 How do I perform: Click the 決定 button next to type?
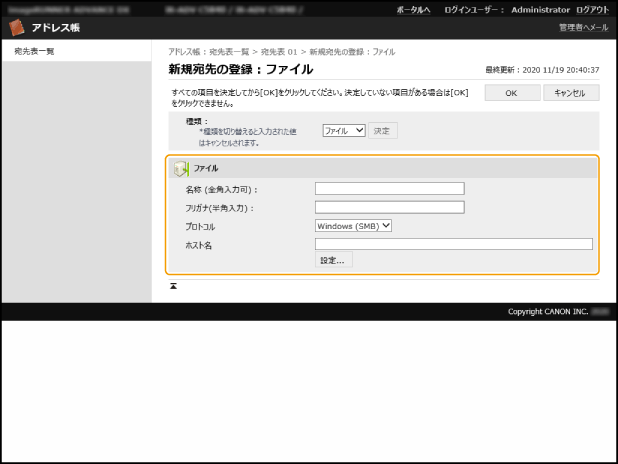click(382, 130)
